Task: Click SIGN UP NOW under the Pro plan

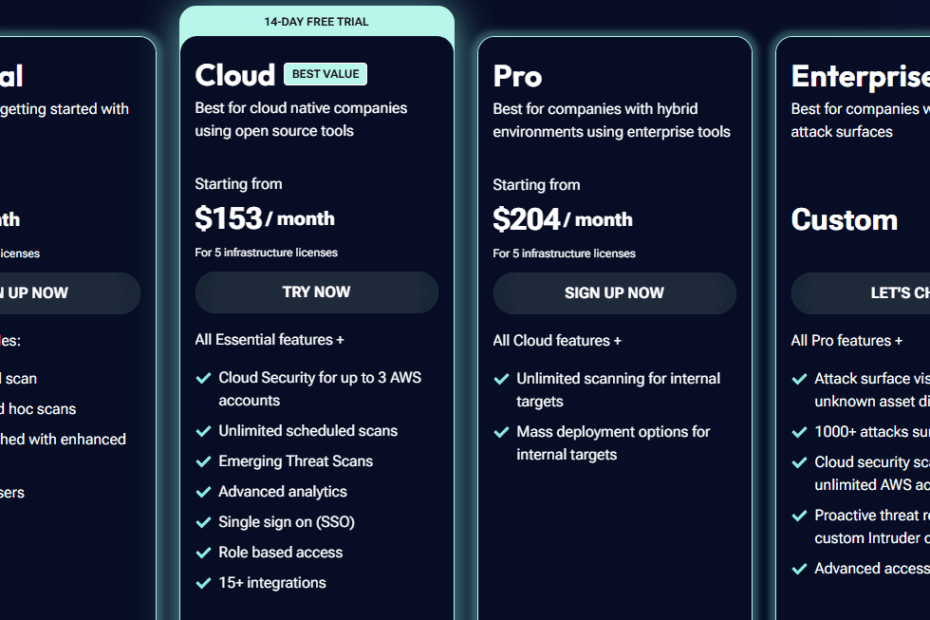Action: 614,293
